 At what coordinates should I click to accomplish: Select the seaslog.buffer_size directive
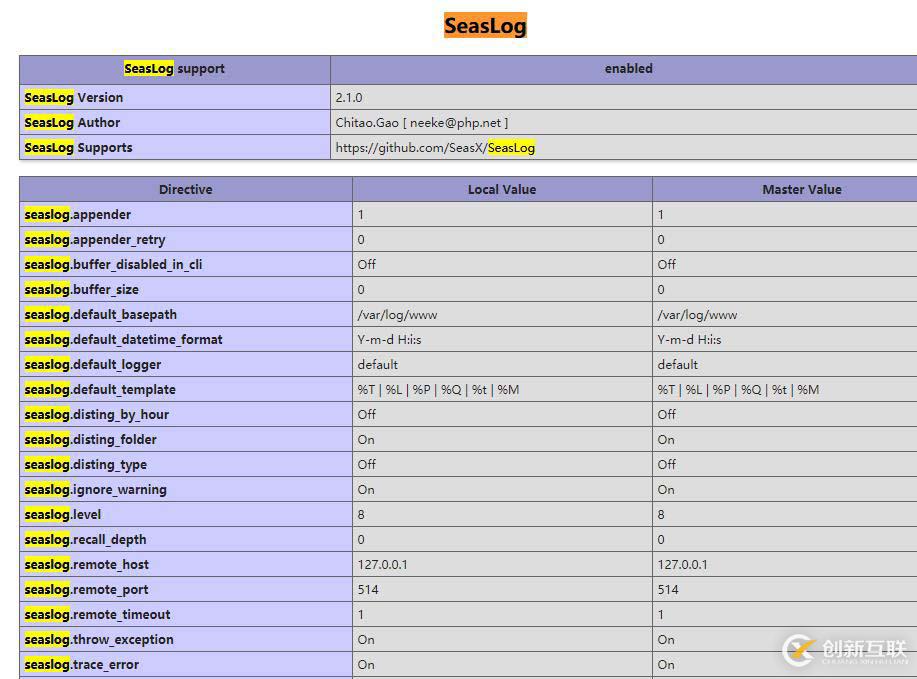pos(81,290)
